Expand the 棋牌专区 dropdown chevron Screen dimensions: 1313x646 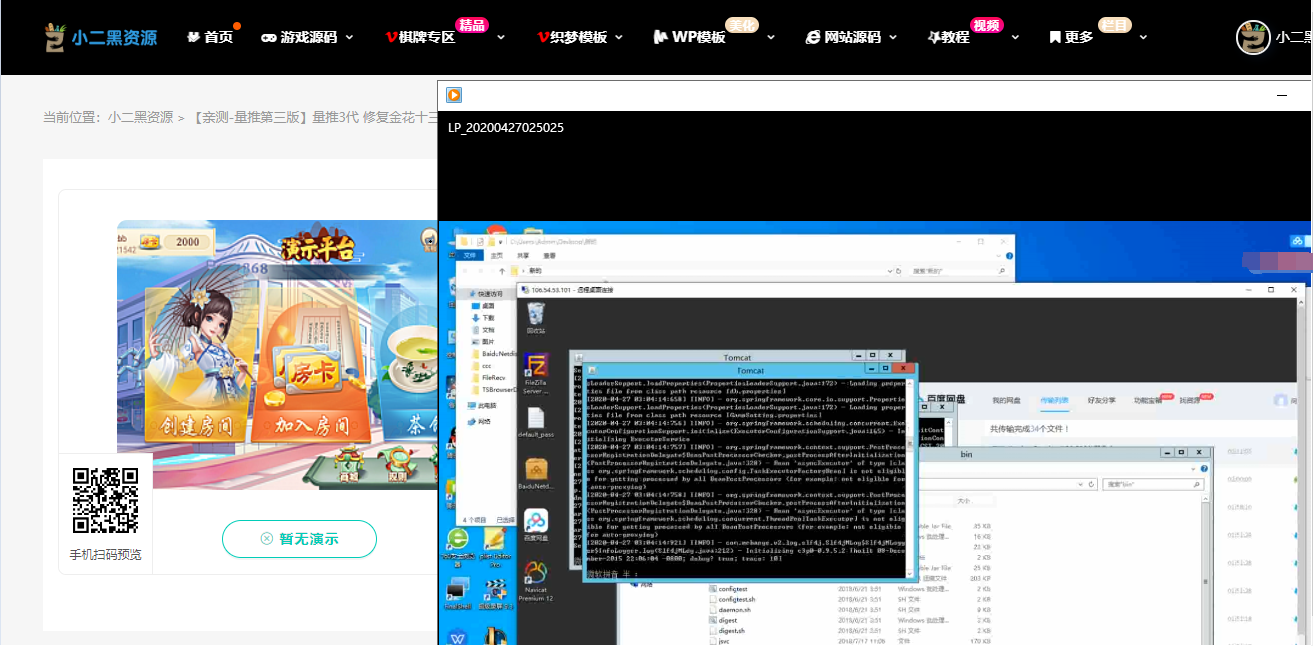coord(501,37)
